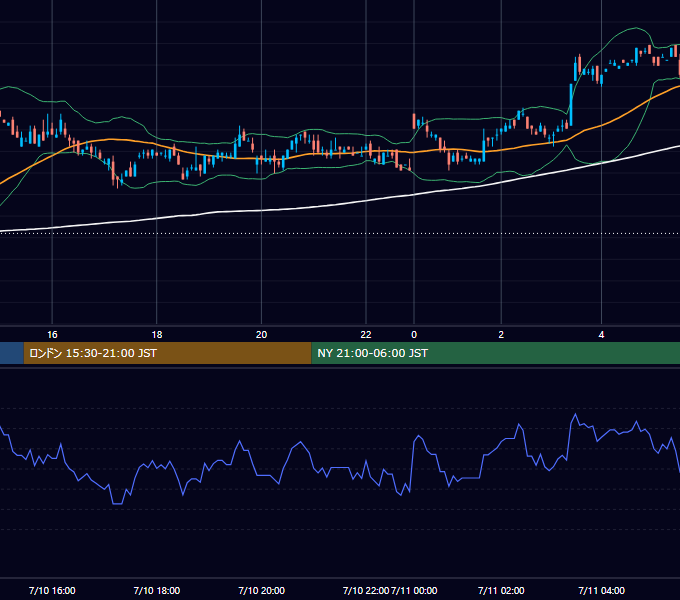680x600 pixels.
Task: Click the hour label 18 on price chart axis
Action: click(x=157, y=335)
